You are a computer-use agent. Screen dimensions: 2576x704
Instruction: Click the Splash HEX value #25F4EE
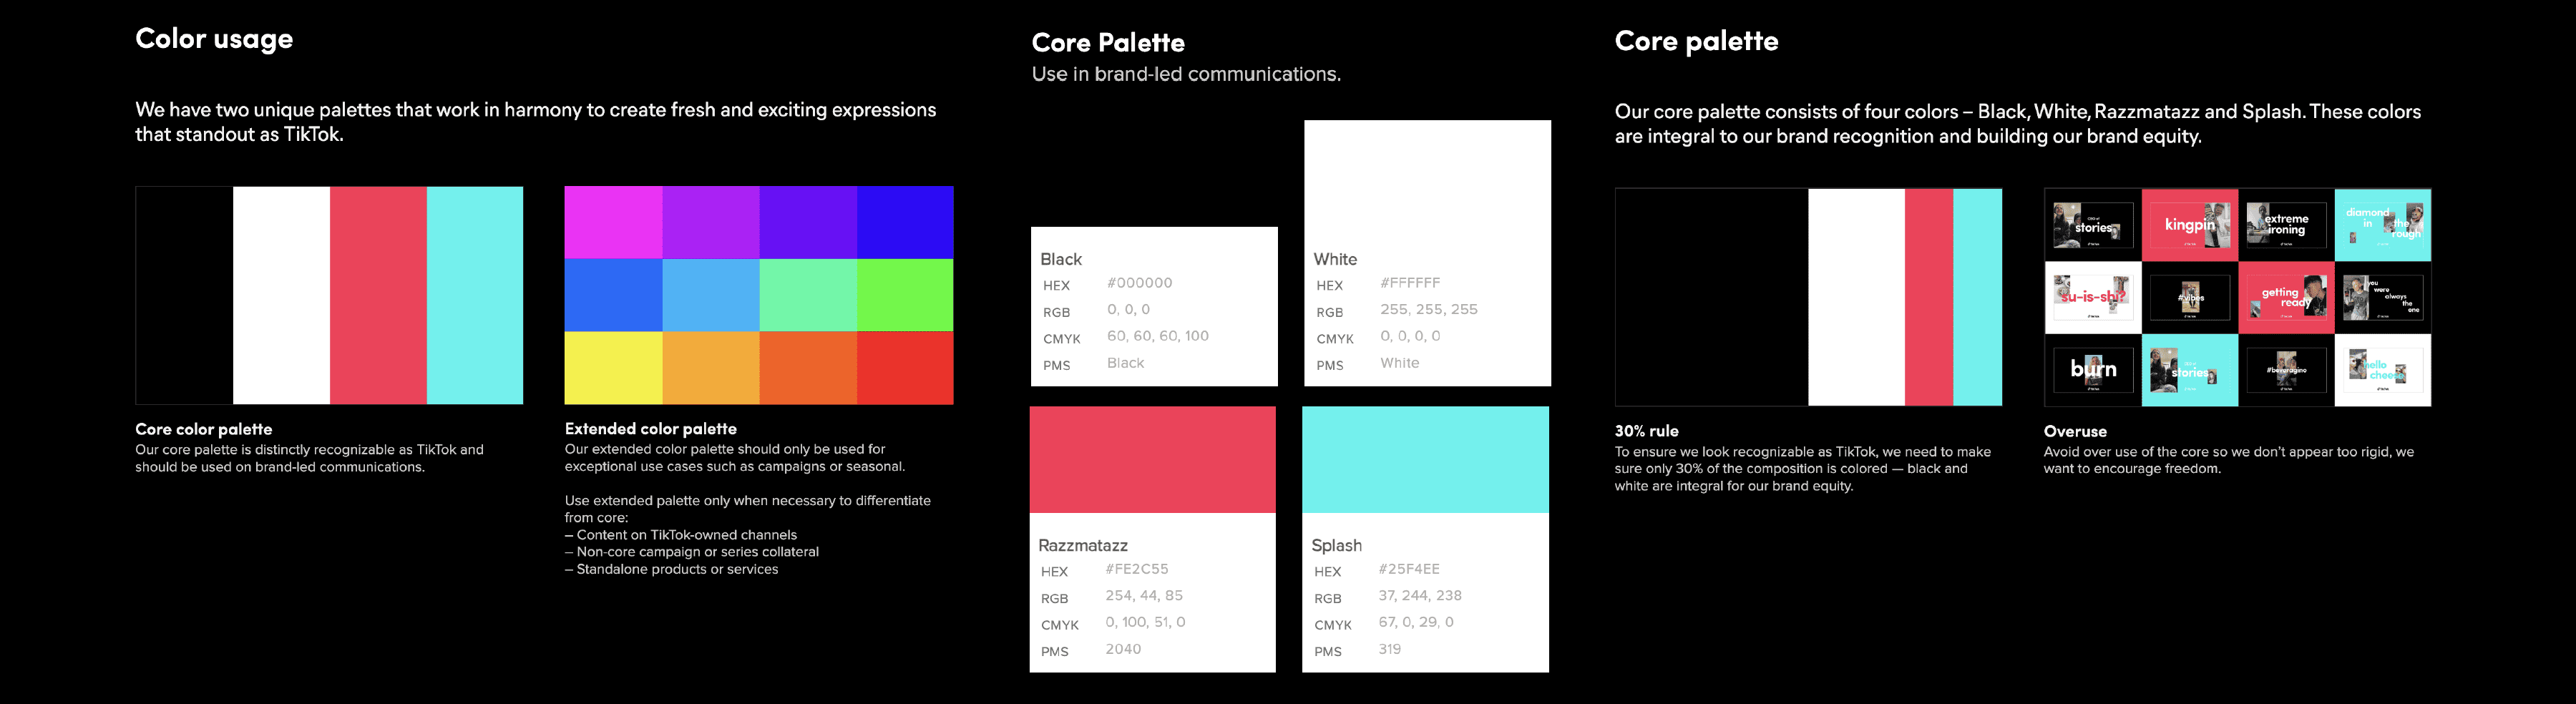(1409, 569)
